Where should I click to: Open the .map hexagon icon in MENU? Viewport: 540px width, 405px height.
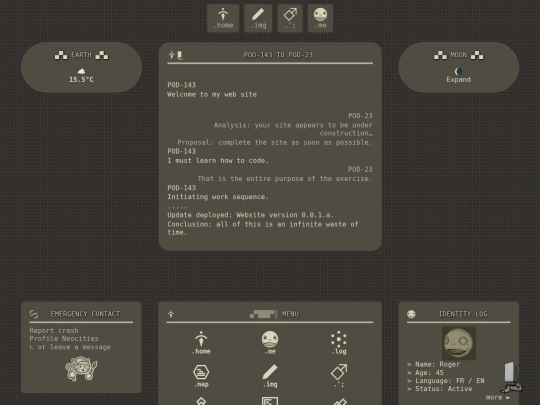click(201, 376)
